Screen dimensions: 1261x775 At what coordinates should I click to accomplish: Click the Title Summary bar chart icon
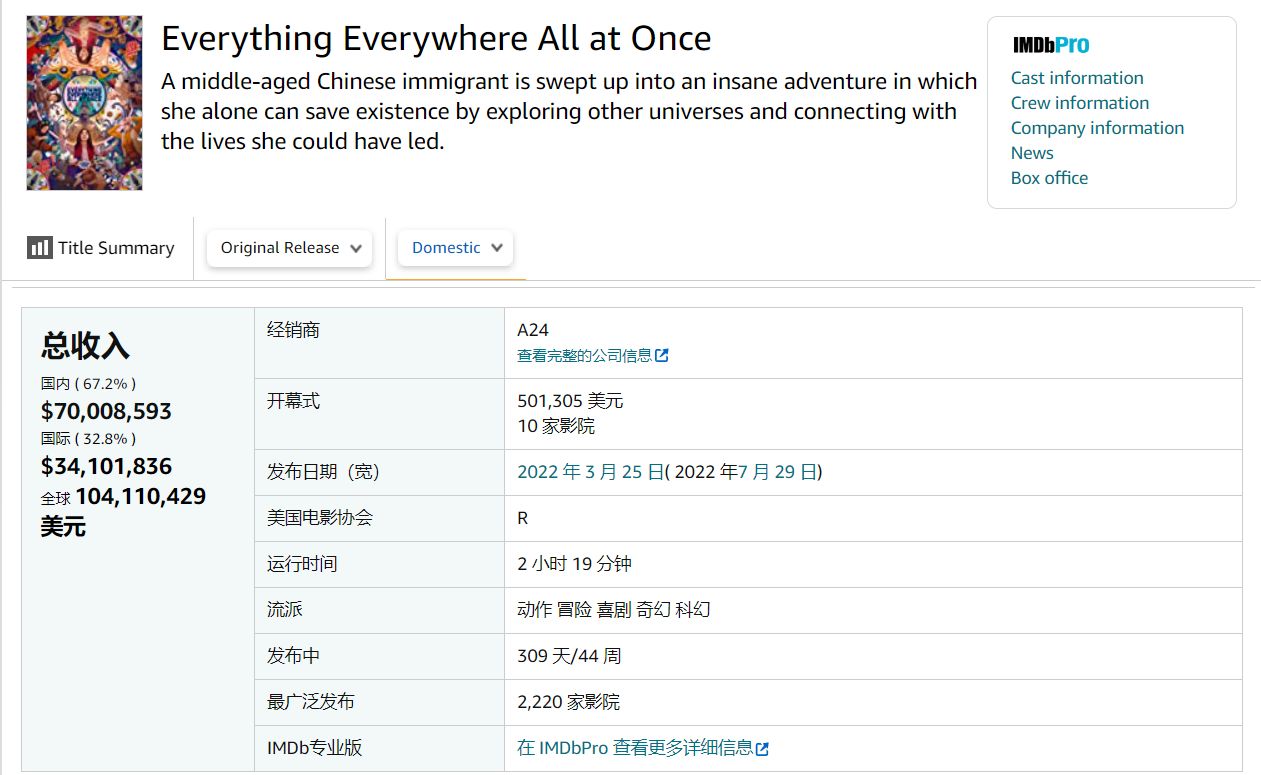click(x=40, y=247)
